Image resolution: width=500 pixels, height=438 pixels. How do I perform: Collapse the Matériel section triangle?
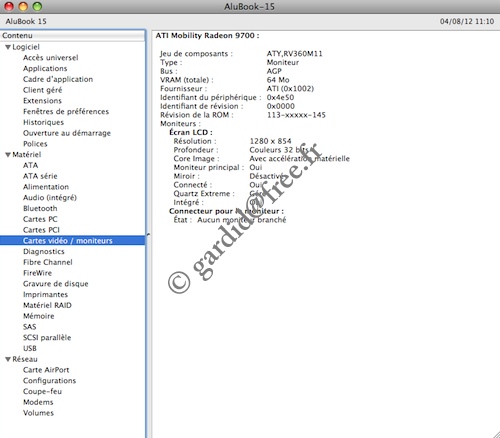point(8,155)
